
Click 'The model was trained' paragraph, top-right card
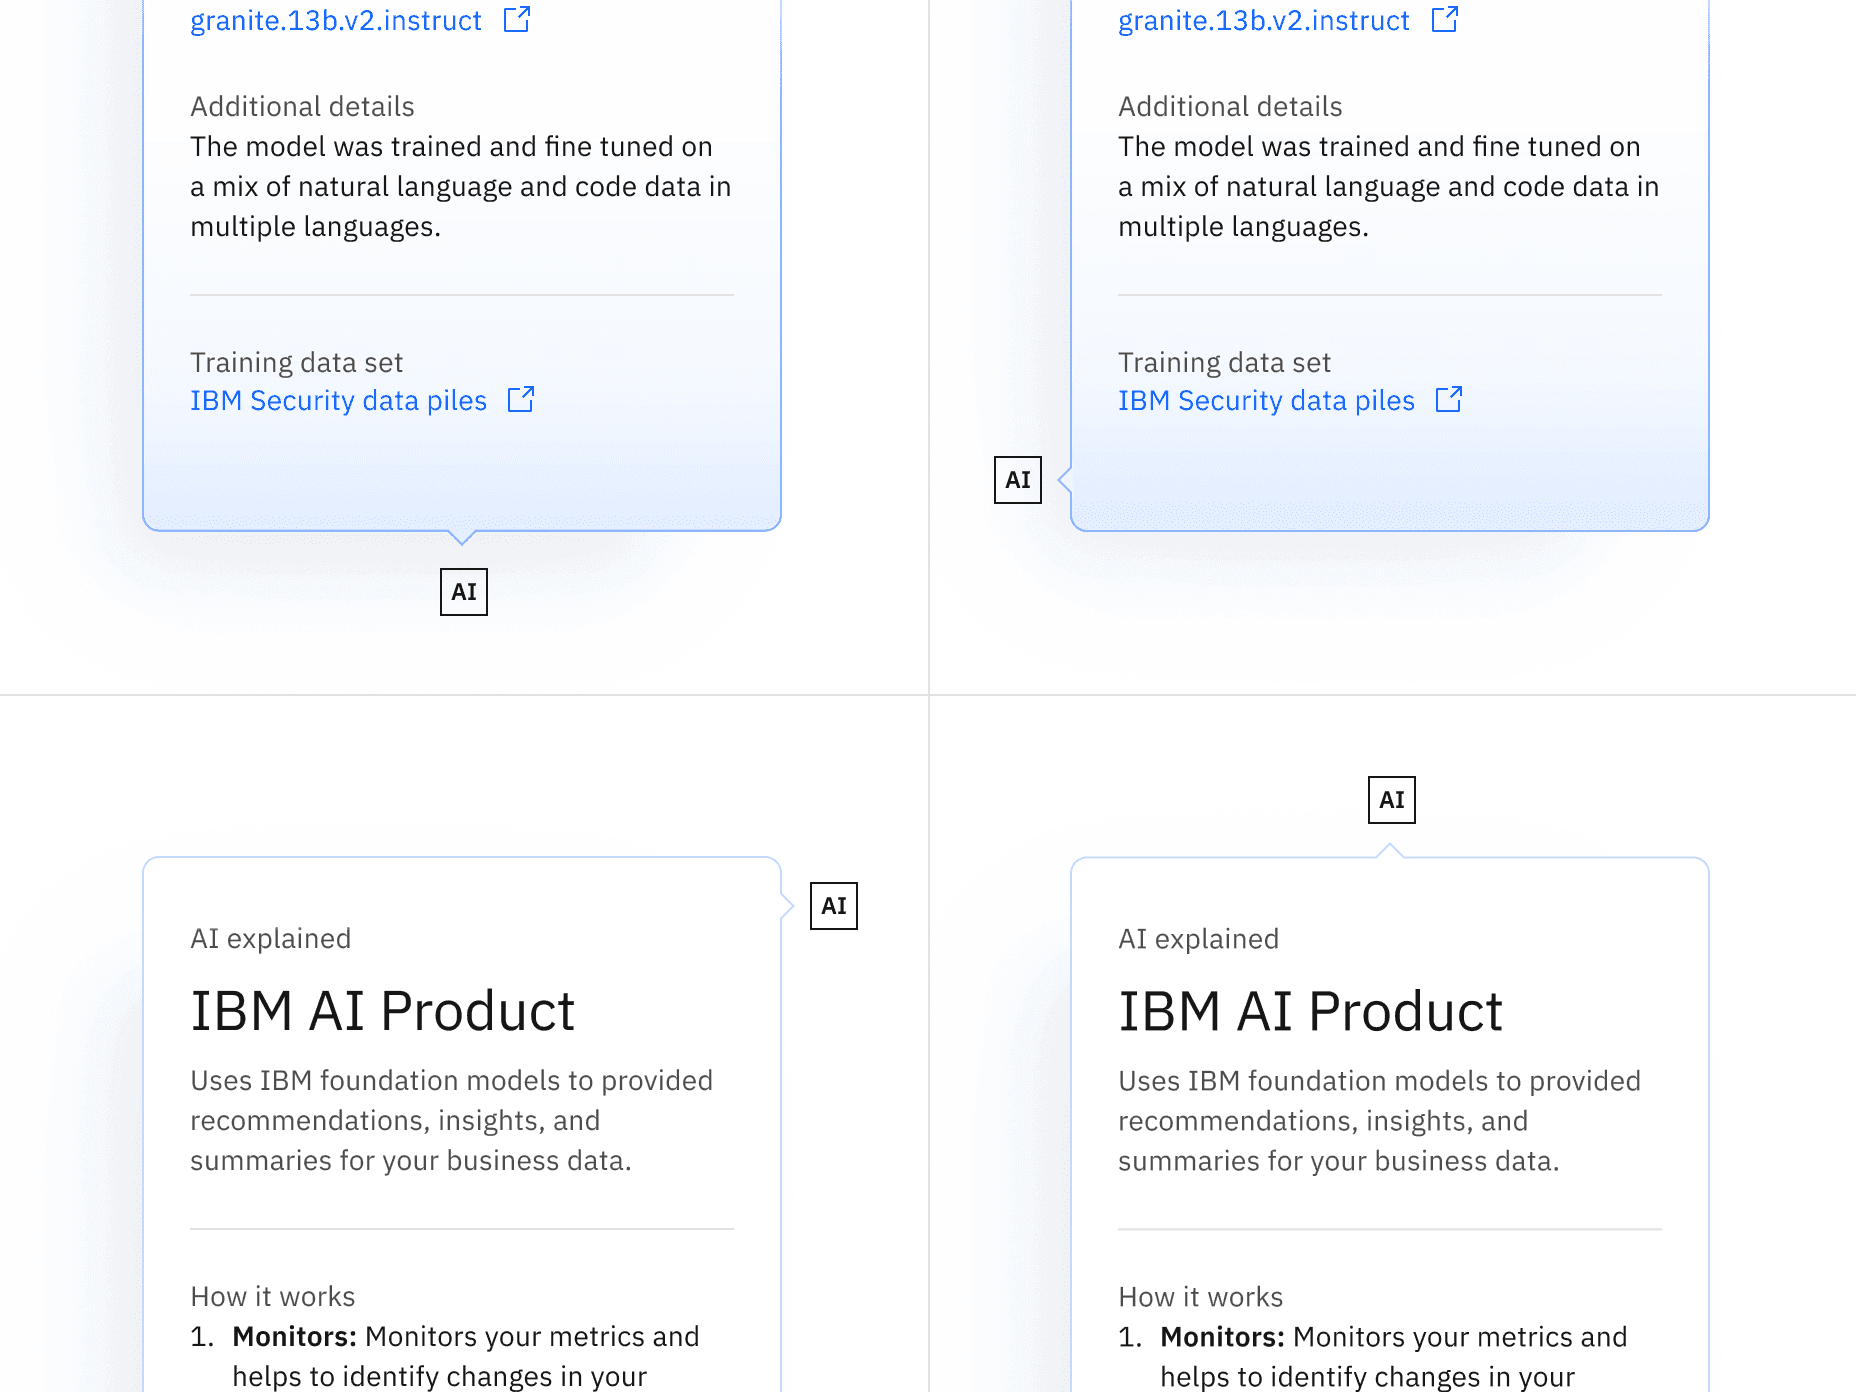point(1389,186)
